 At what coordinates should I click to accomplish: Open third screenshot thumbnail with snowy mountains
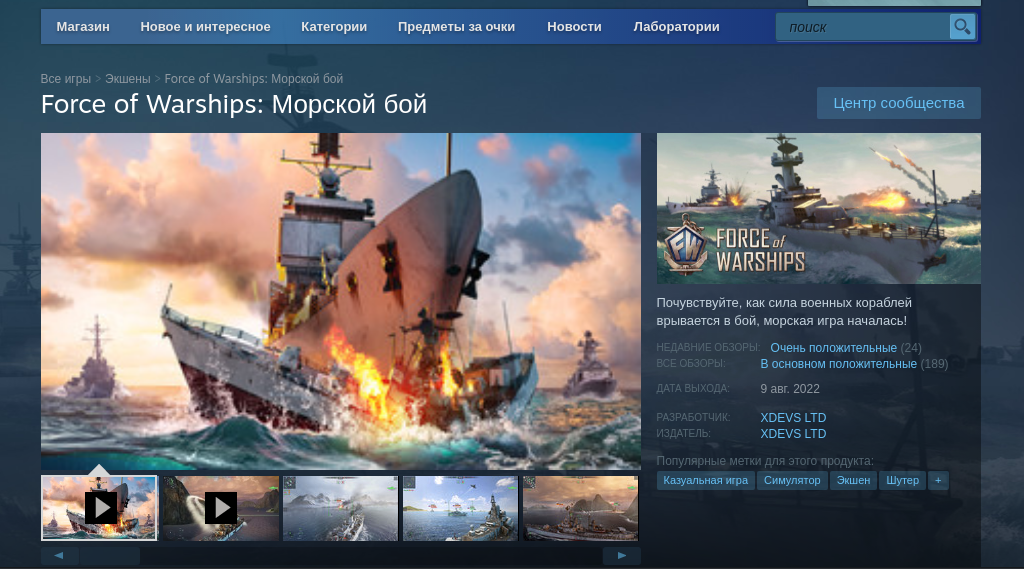click(x=340, y=508)
